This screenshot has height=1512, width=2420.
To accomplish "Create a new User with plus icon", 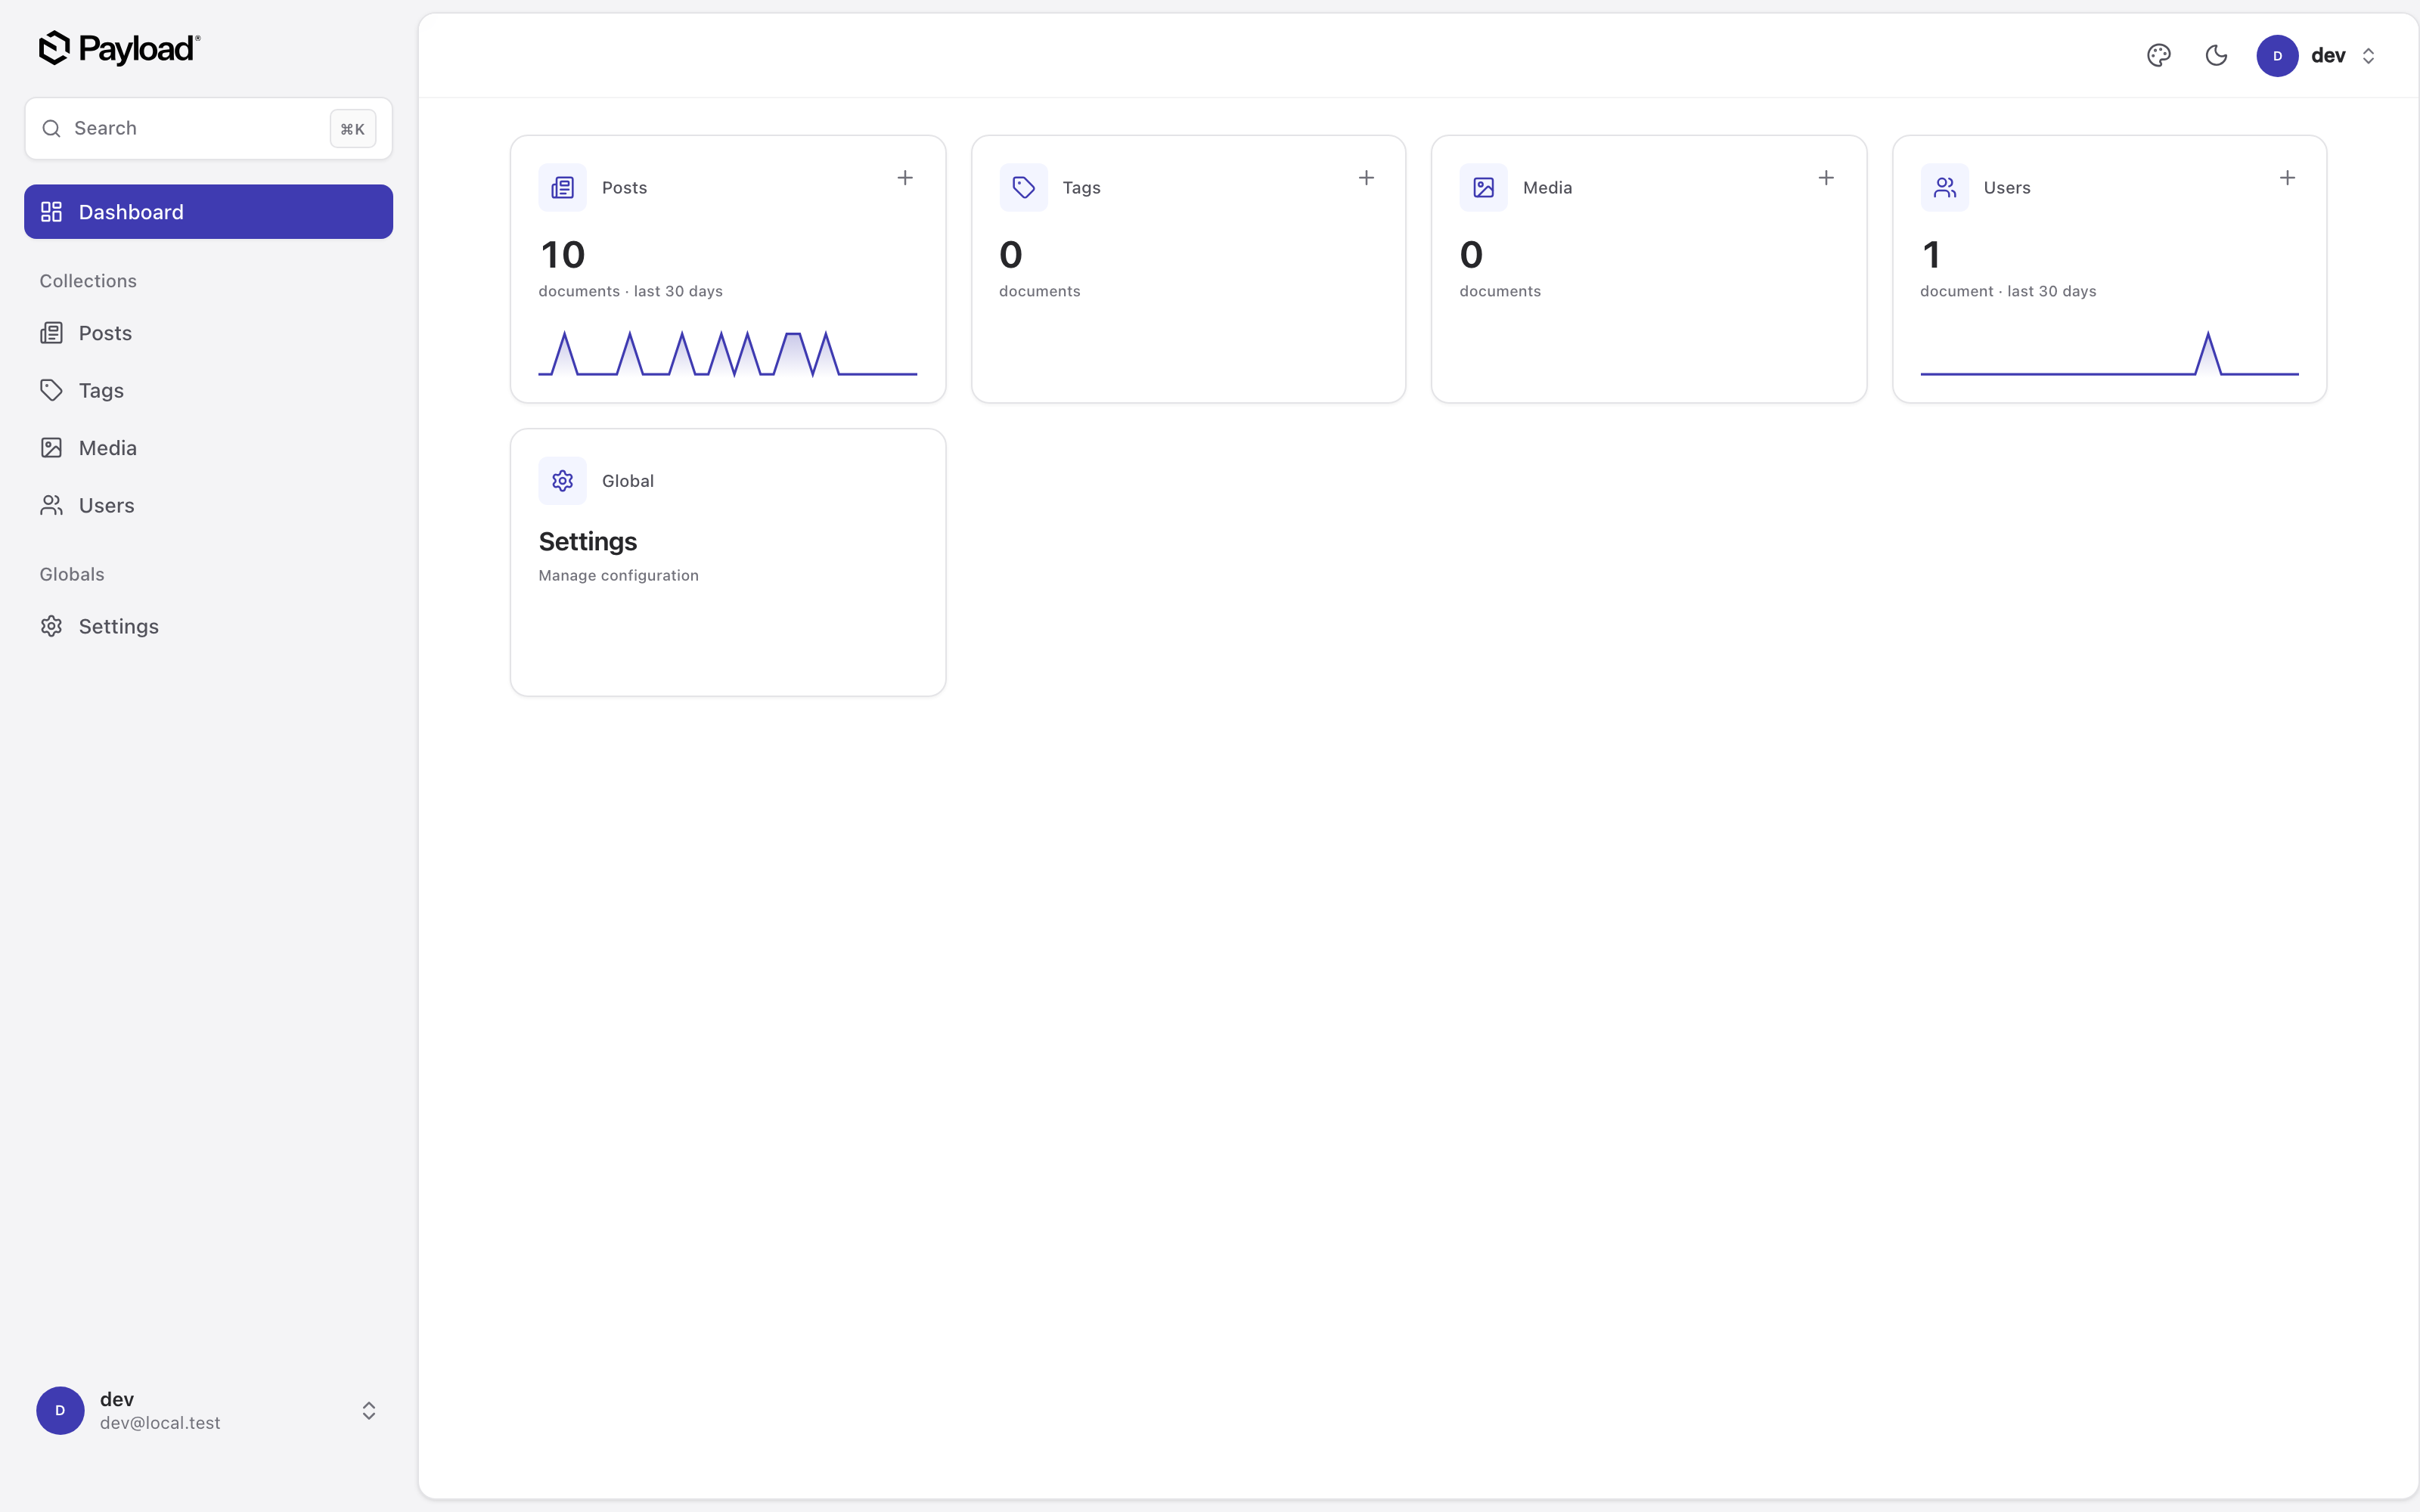I will pos(2287,178).
